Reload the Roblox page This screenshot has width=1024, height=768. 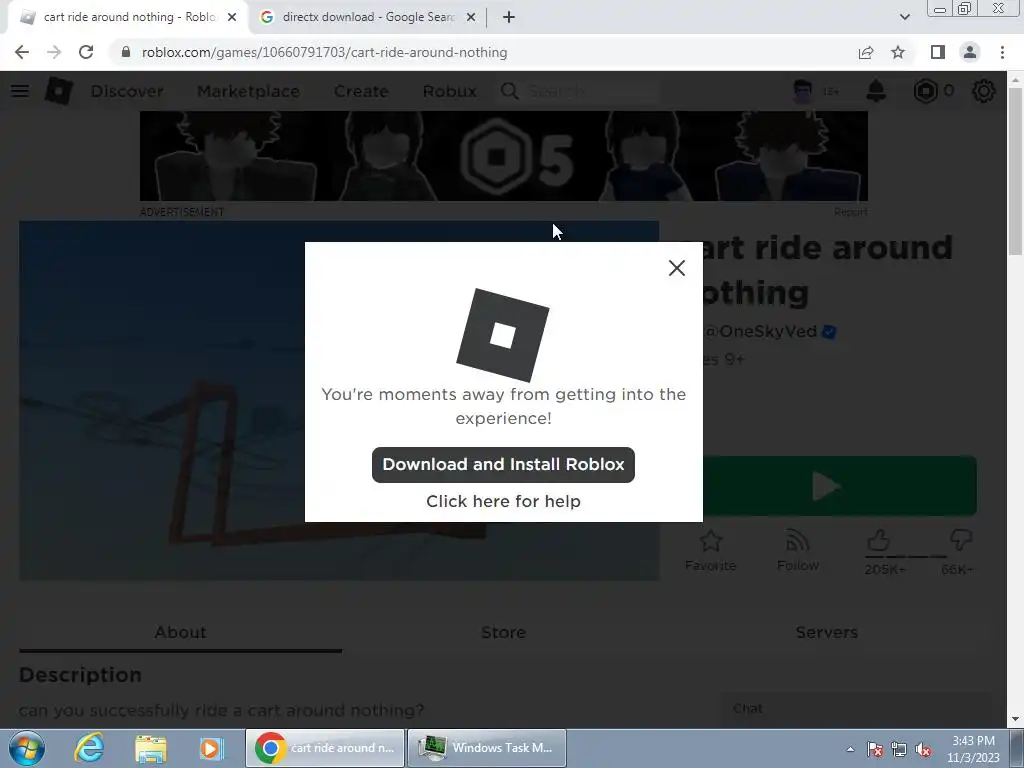[x=86, y=52]
